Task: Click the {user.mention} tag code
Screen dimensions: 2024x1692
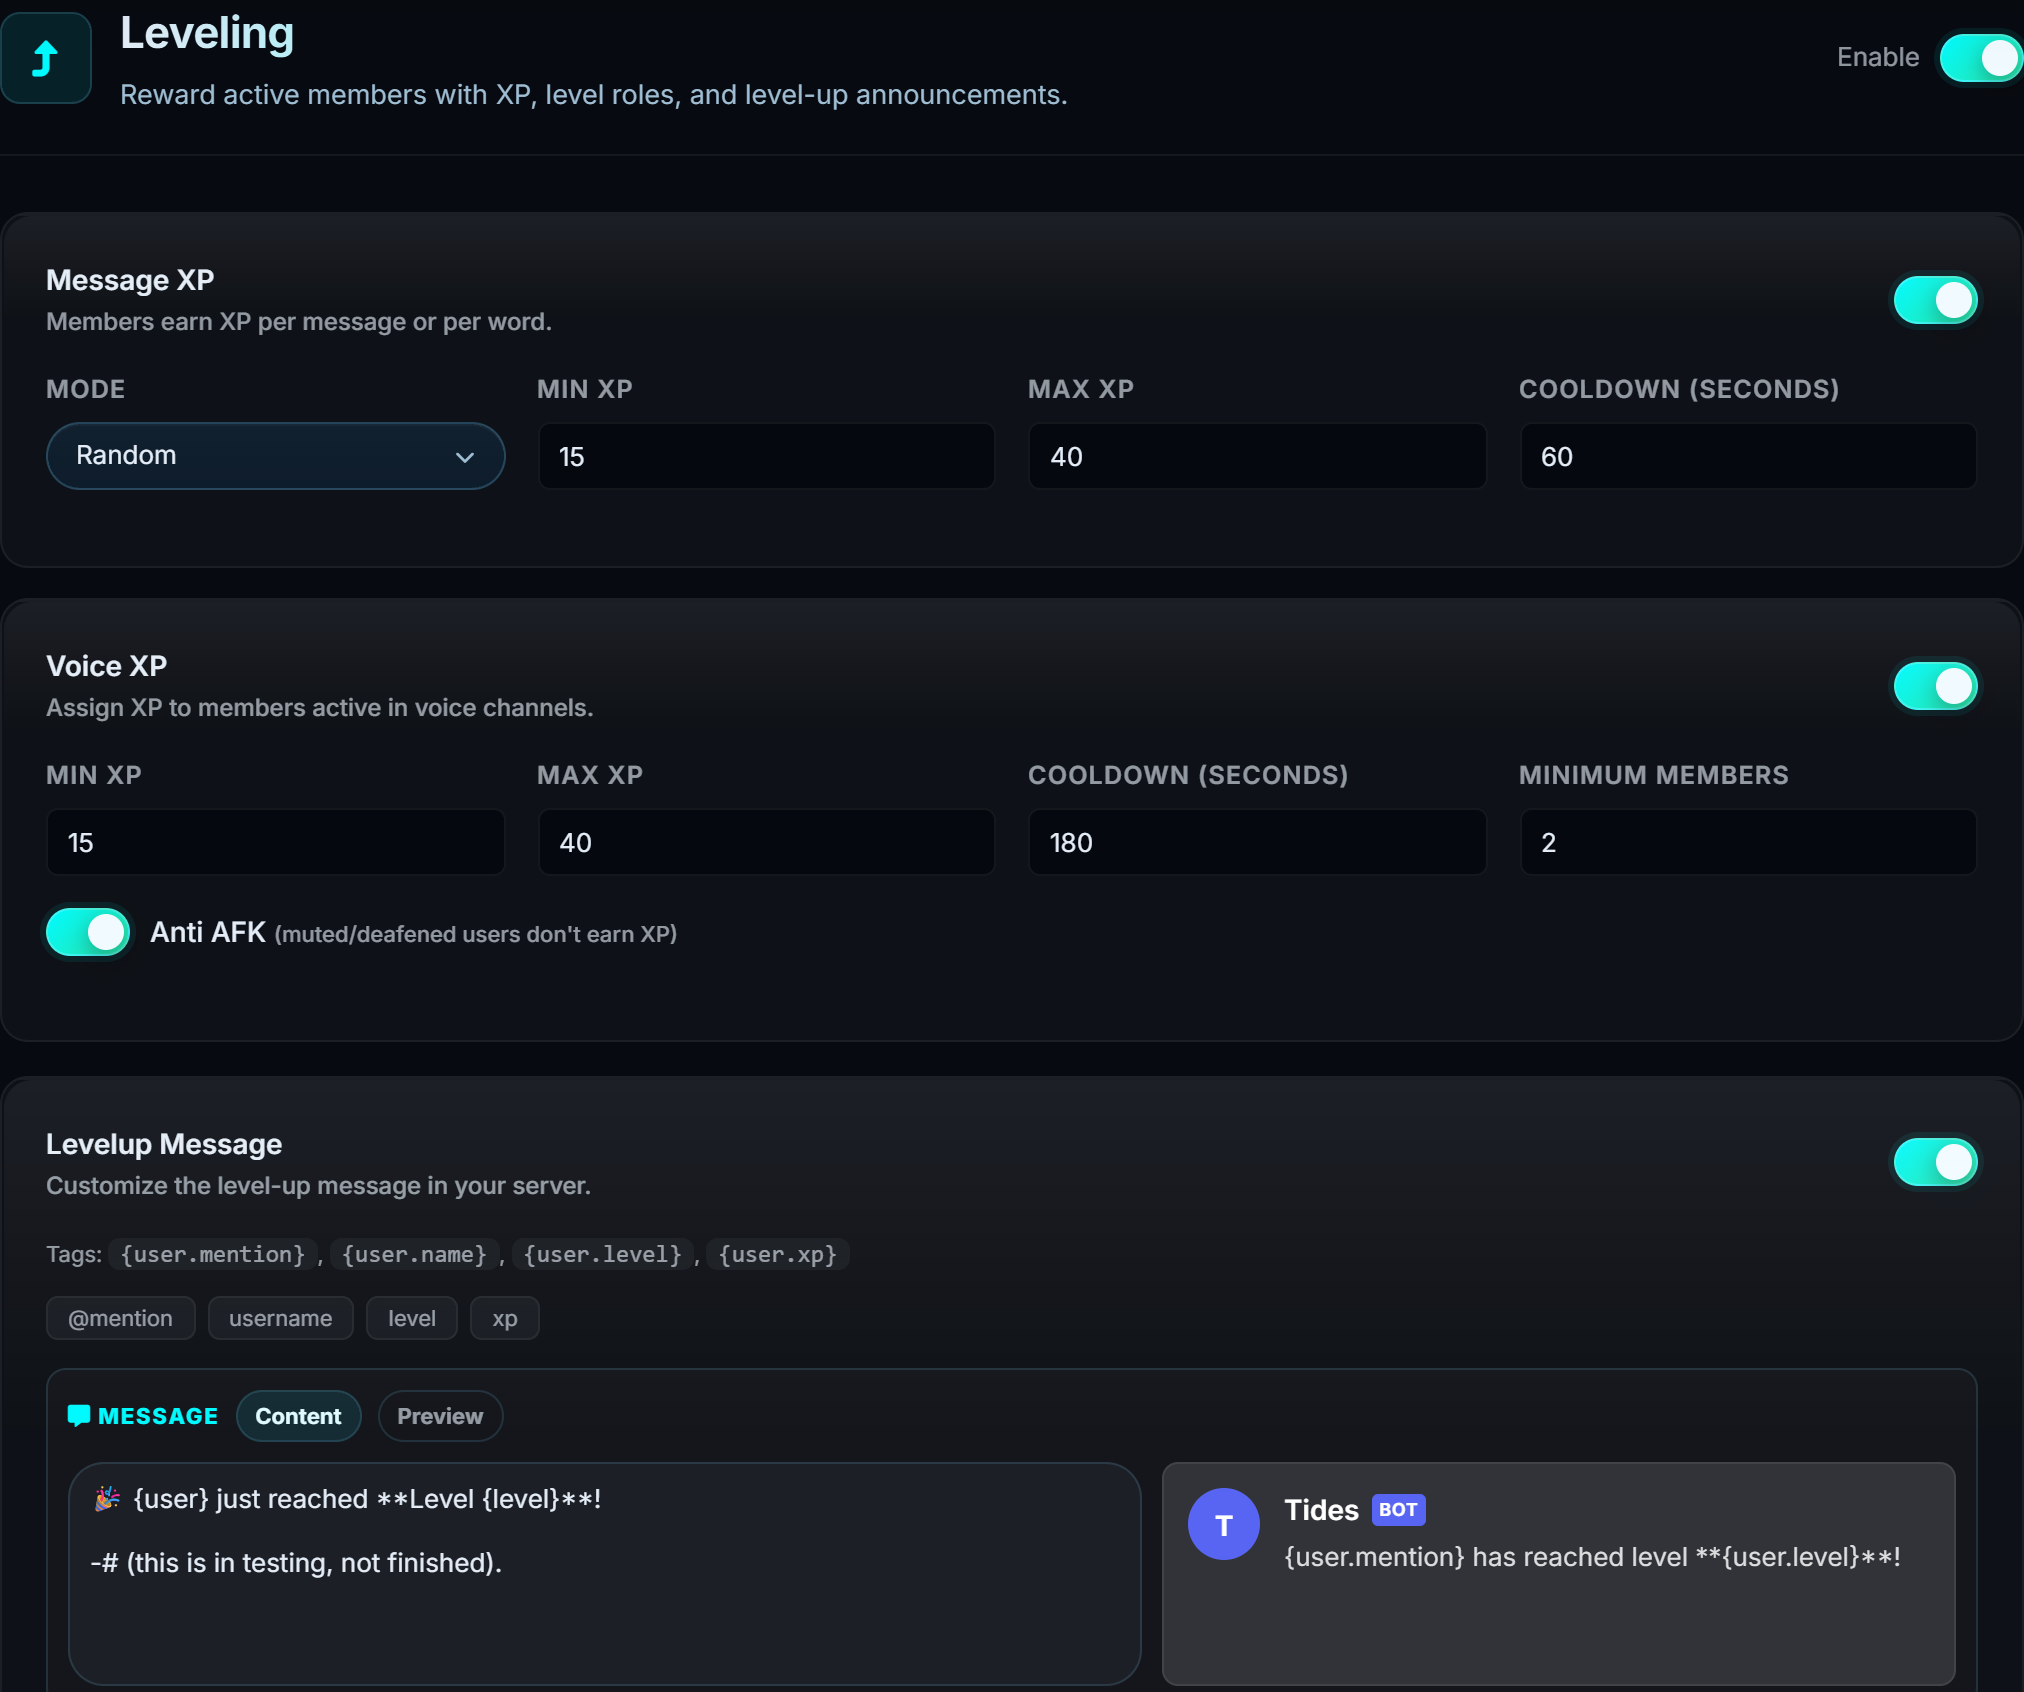Action: 213,1254
